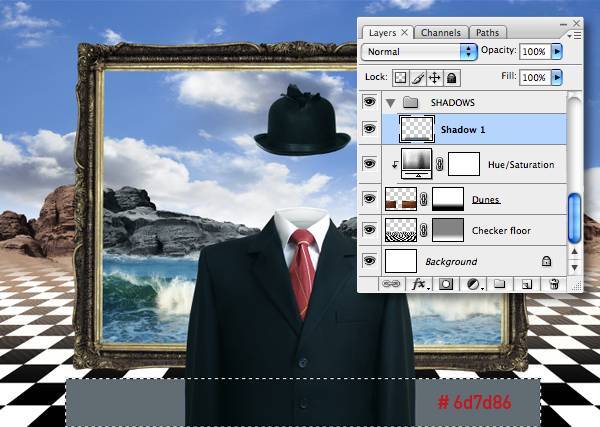
Task: Click the Checker floor layer thumbnail
Action: [x=401, y=230]
